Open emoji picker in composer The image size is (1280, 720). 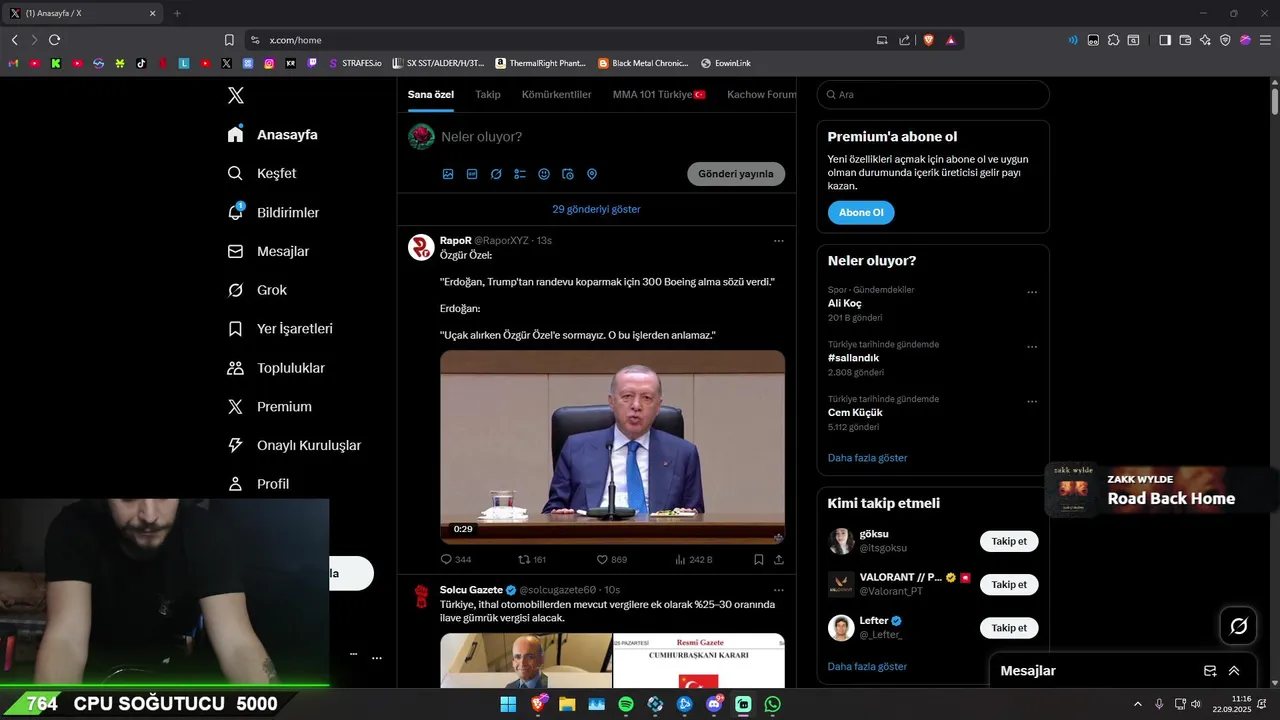[x=544, y=174]
